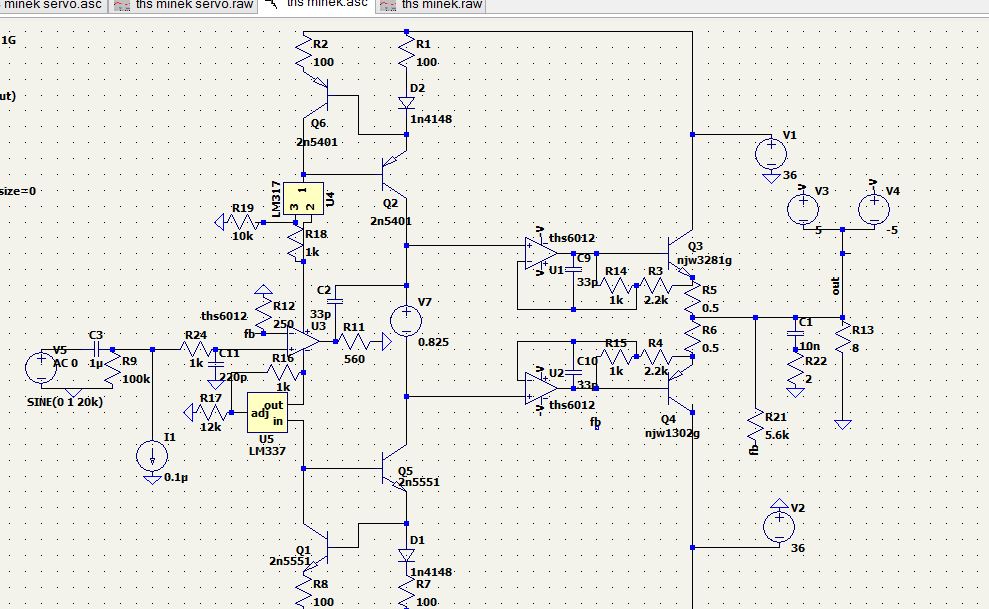Viewport: 989px width, 609px height.
Task: Select emitter resistor R6 symbol
Action: pyautogui.click(x=693, y=338)
